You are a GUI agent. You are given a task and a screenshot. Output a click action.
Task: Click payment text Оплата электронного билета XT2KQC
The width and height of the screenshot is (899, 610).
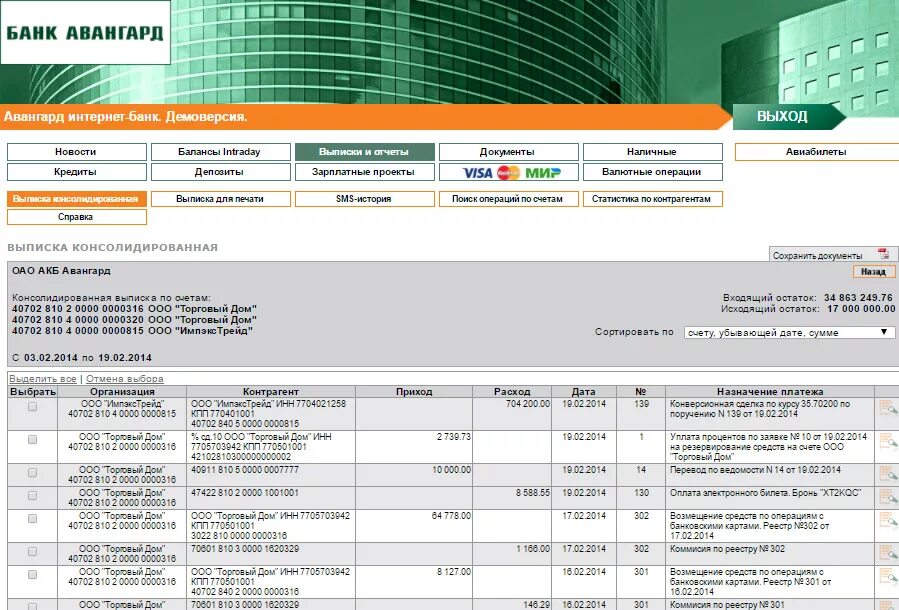point(765,492)
